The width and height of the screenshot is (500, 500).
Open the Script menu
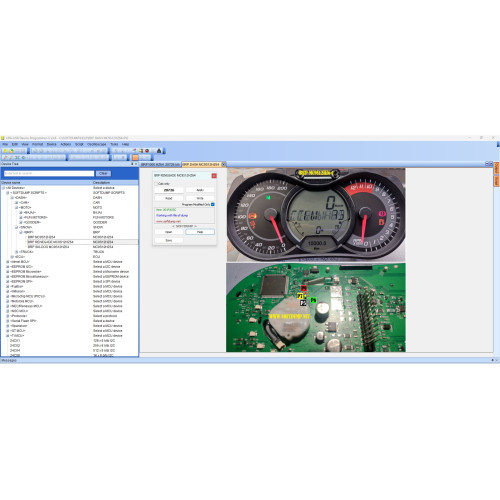pyautogui.click(x=79, y=144)
